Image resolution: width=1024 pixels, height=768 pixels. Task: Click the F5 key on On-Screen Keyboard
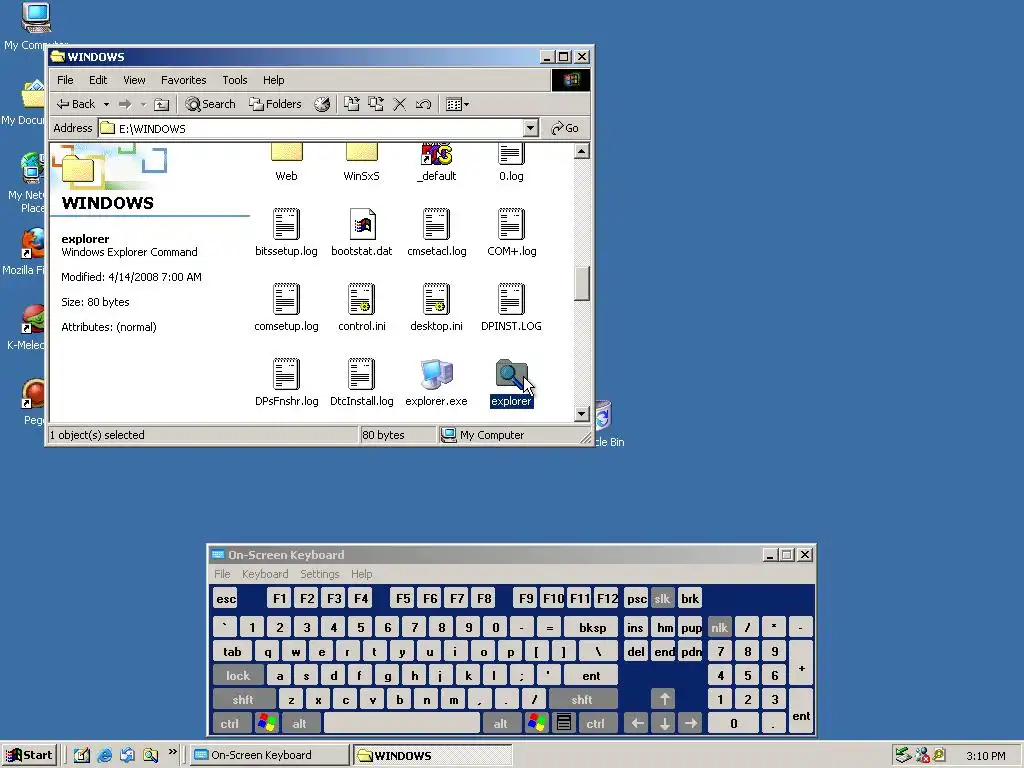click(x=403, y=598)
